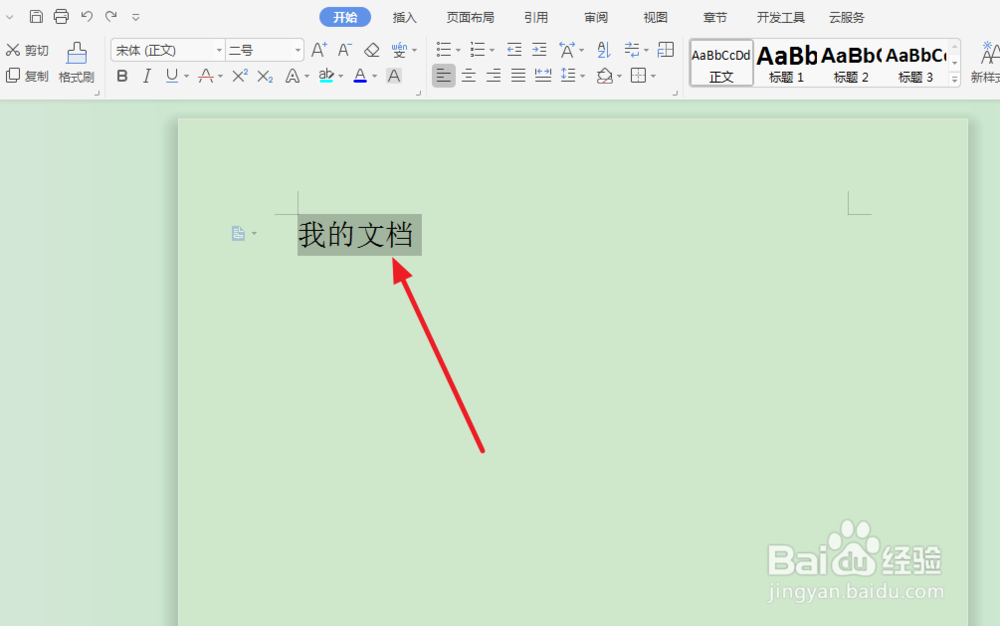Click the line spacing icon
This screenshot has height=626, width=1000.
568,76
